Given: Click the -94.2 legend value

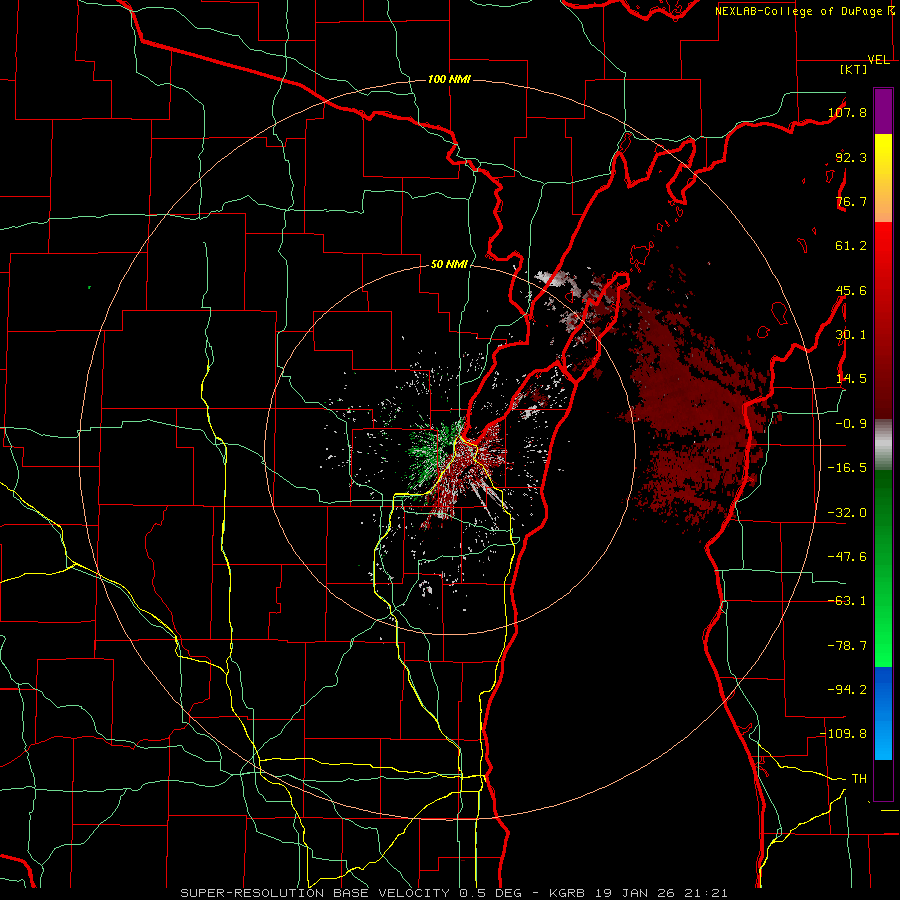Looking at the screenshot, I should click(x=847, y=690).
